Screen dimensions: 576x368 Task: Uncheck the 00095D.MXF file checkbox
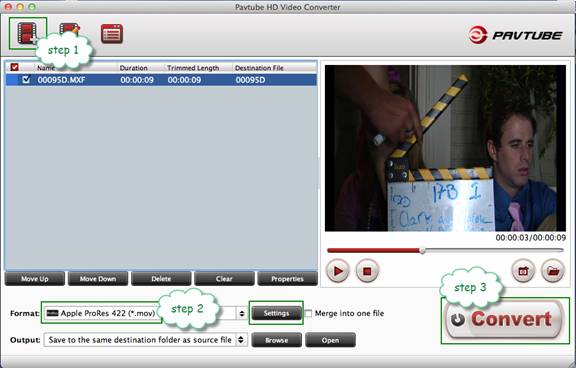click(26, 79)
